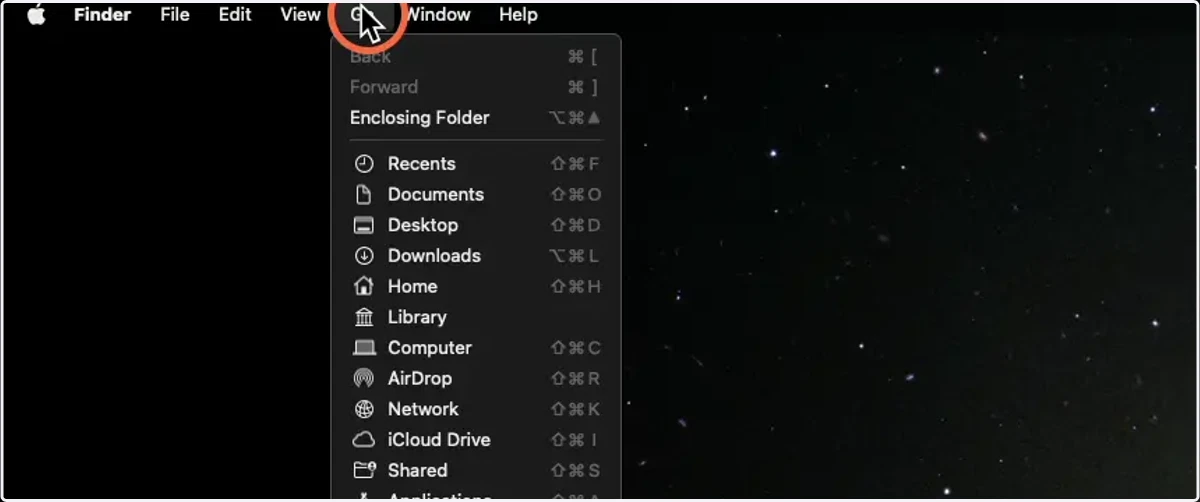Click the Shared folder icon
The image size is (1200, 502).
pos(364,470)
